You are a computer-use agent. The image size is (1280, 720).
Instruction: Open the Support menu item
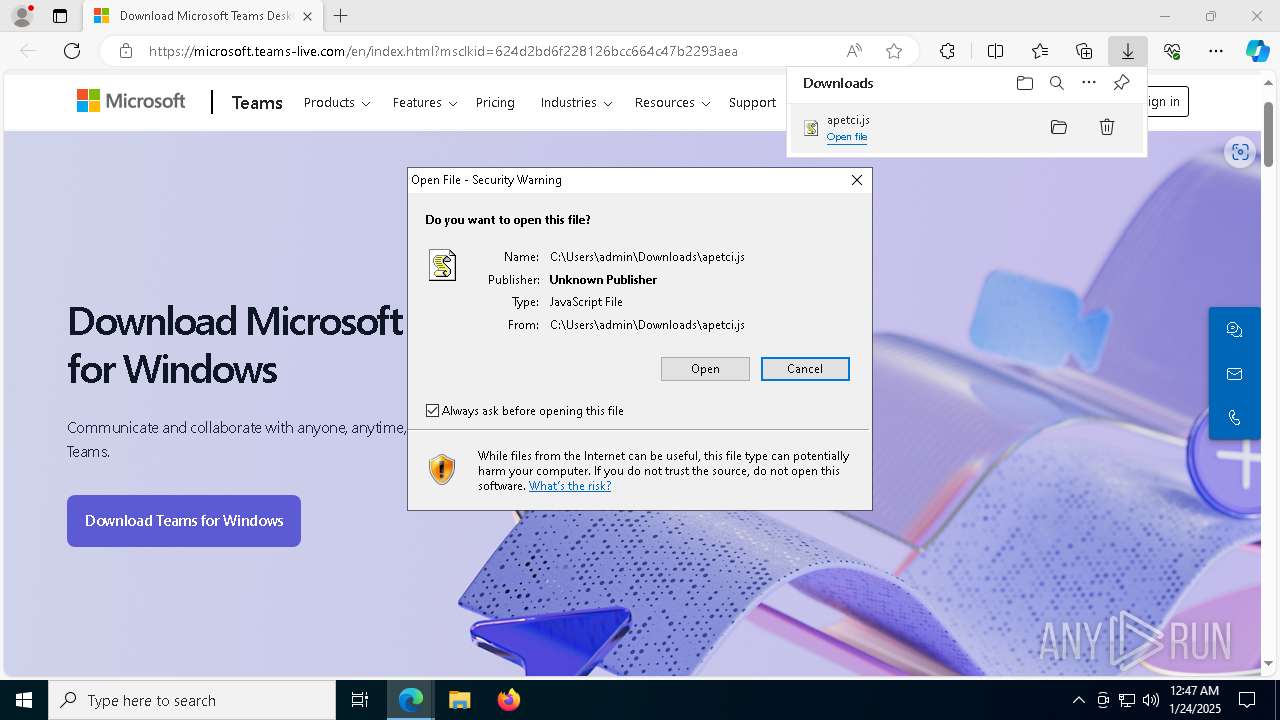(x=752, y=102)
